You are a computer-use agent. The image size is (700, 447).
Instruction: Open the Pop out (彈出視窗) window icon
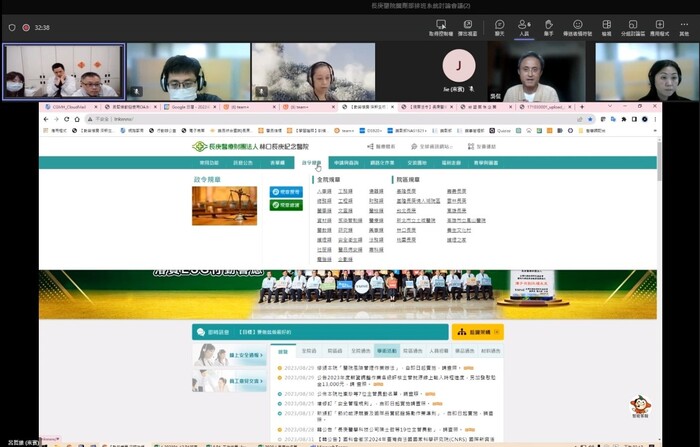(x=467, y=26)
